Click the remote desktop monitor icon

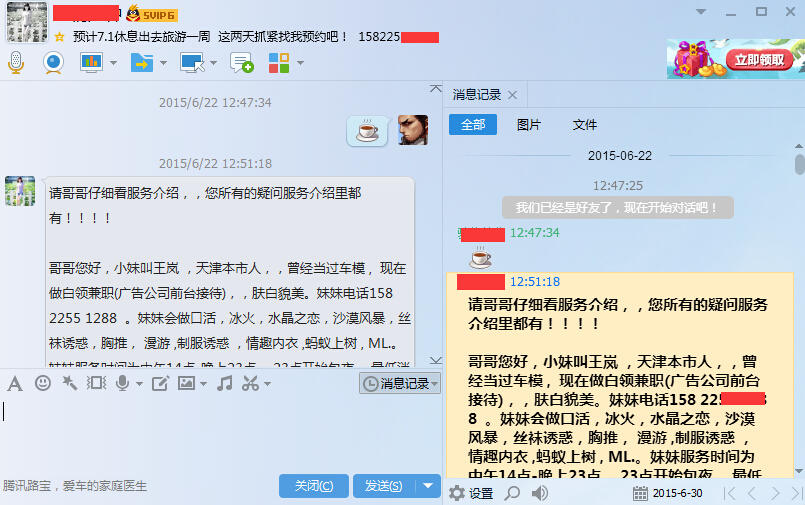point(192,63)
